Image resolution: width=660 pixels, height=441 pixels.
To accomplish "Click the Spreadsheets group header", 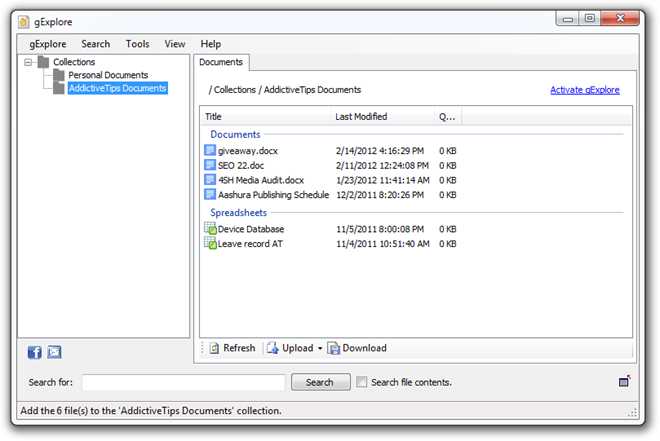I will click(x=238, y=213).
